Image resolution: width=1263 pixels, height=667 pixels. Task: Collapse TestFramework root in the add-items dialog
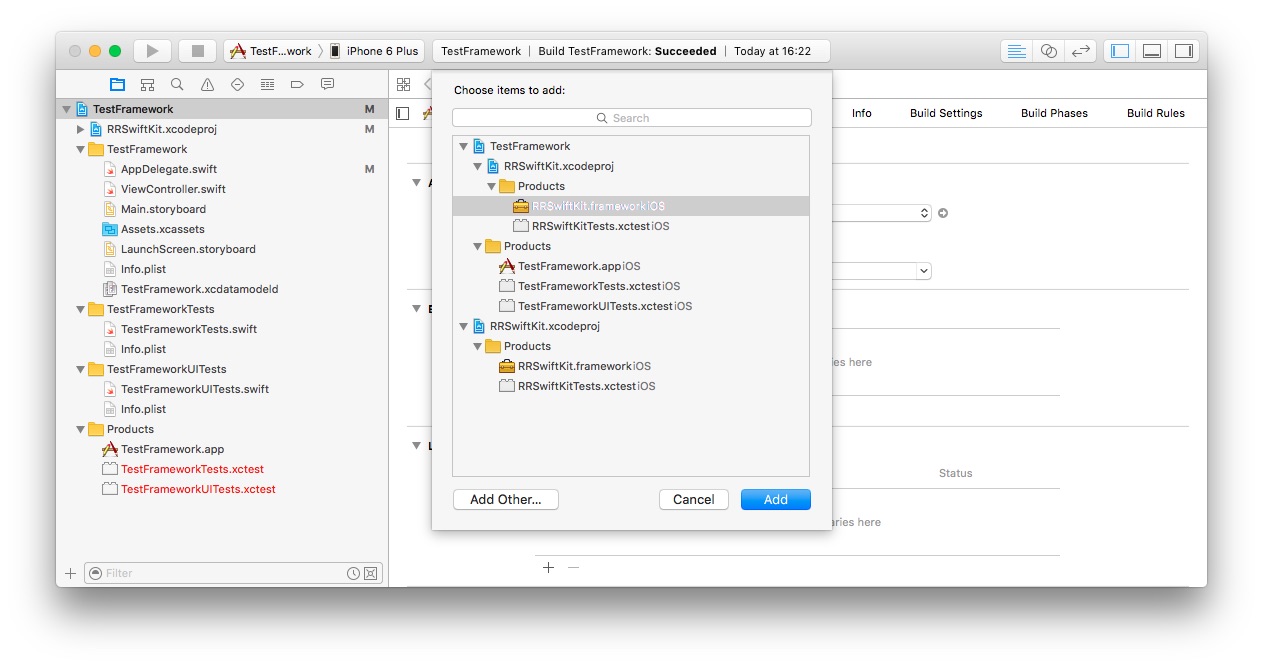tap(464, 146)
